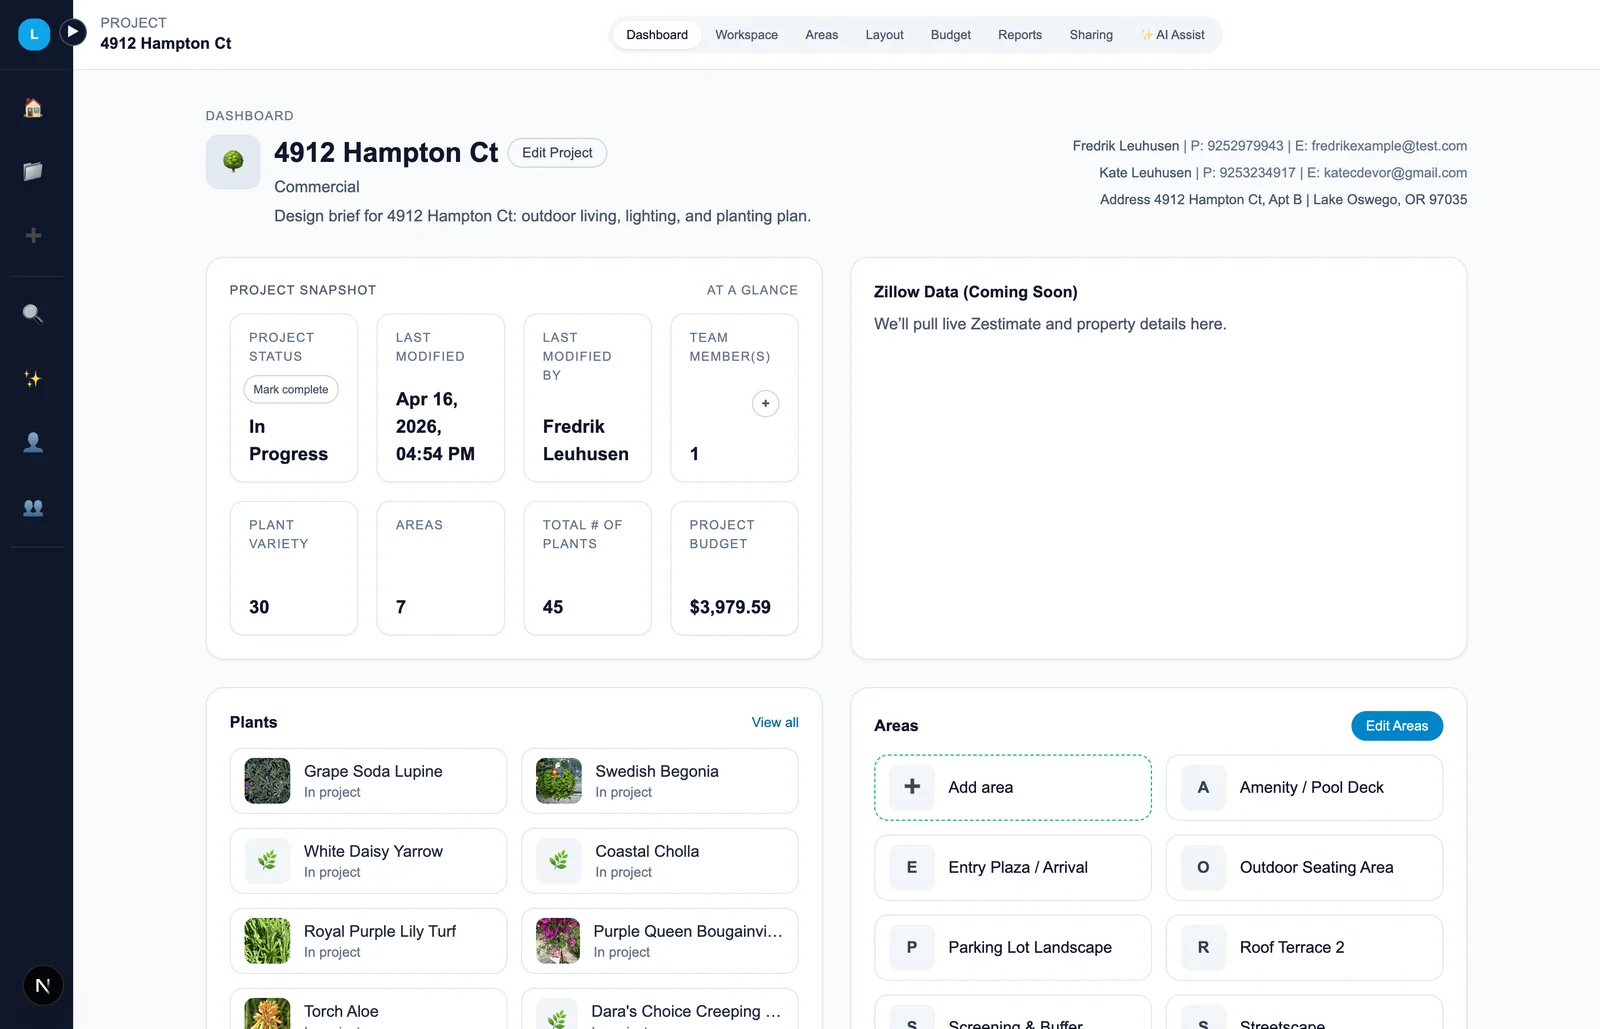Click the Edit Areas button
Image resolution: width=1600 pixels, height=1029 pixels.
[1397, 726]
